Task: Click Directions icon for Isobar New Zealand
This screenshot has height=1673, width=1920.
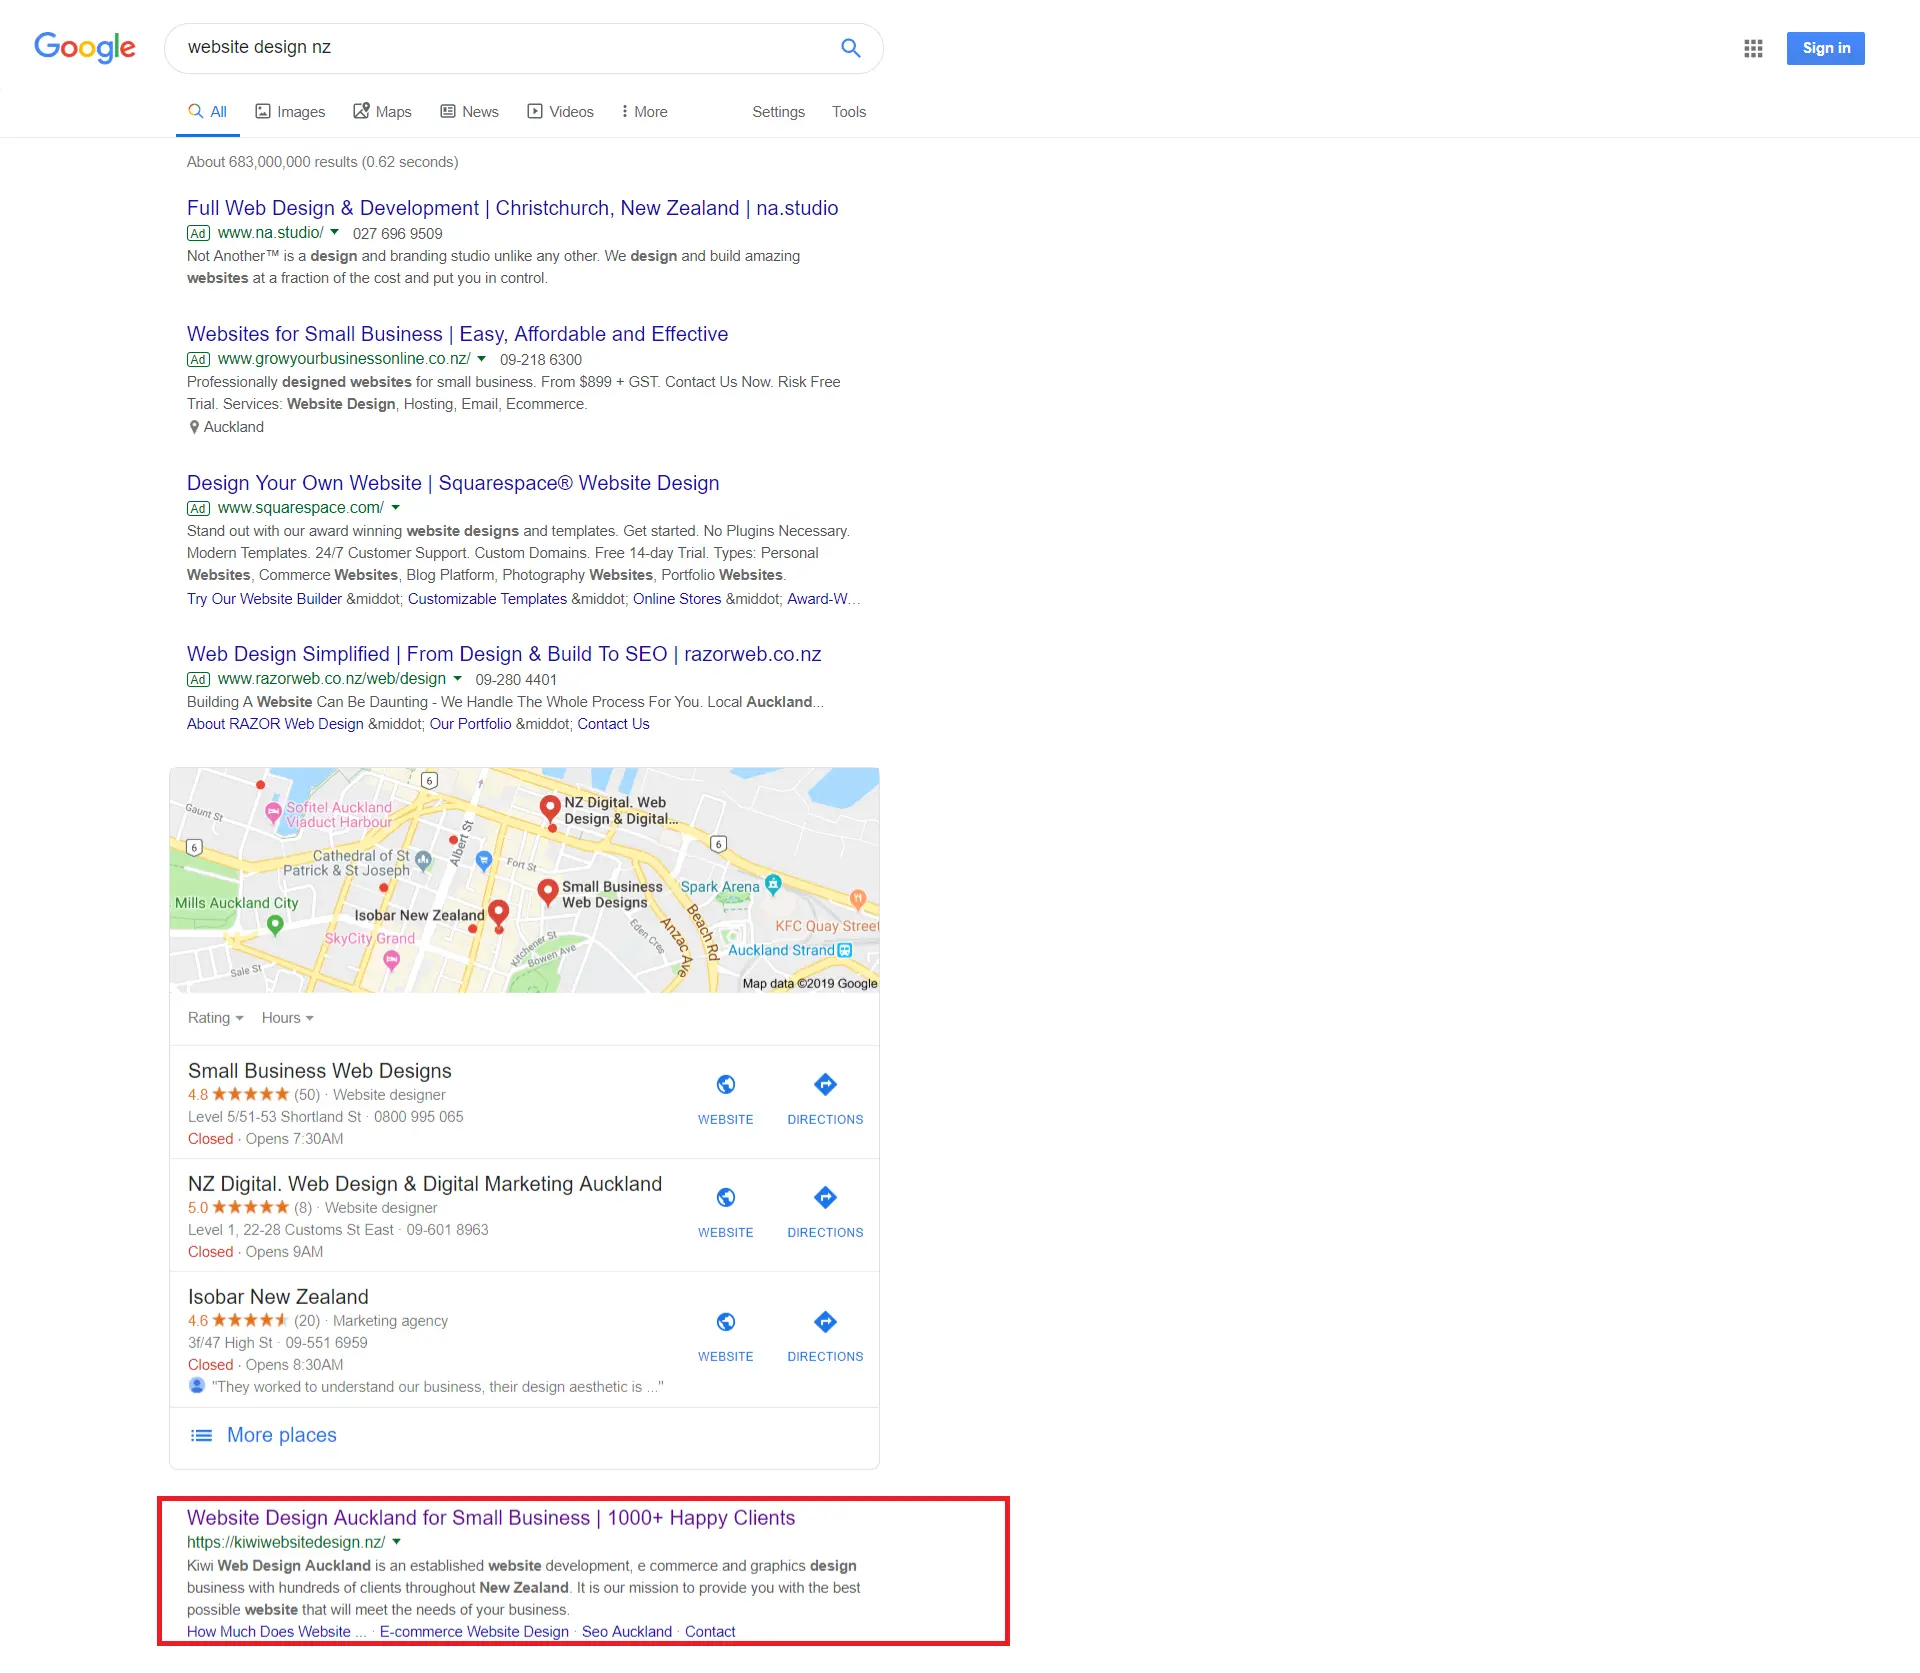Action: tap(825, 1322)
